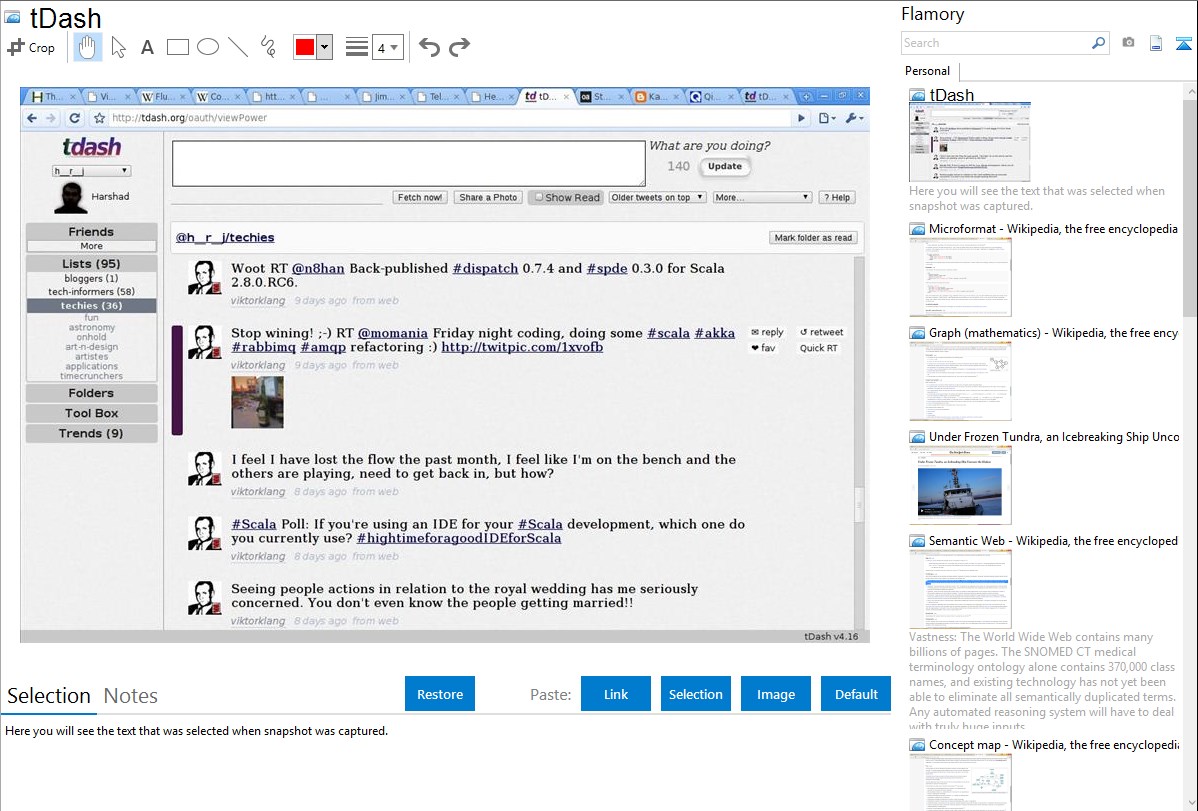Screen dimensions: 1198x811
Task: Redo the last undone action
Action: [459, 47]
